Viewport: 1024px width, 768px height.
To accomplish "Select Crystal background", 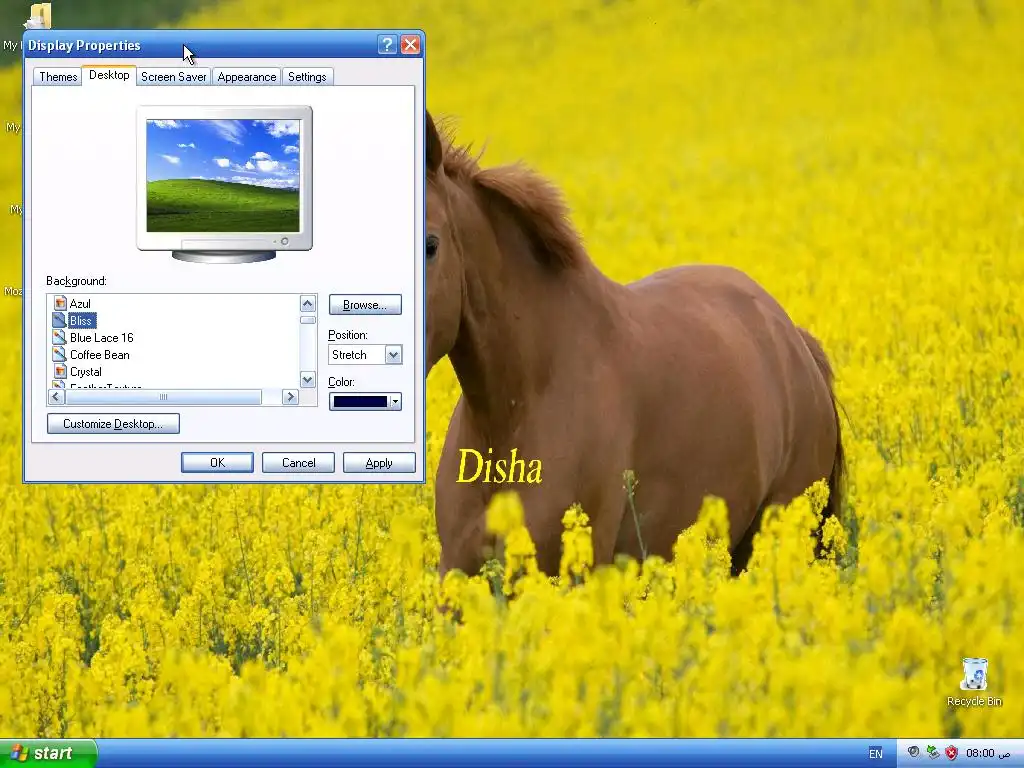I will [x=86, y=371].
